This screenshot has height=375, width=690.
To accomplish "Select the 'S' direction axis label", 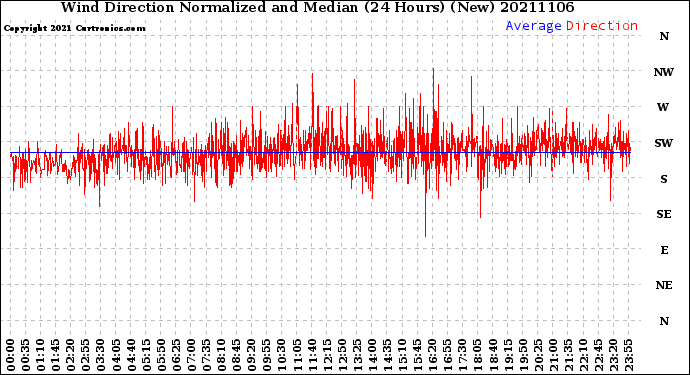I will coord(664,179).
